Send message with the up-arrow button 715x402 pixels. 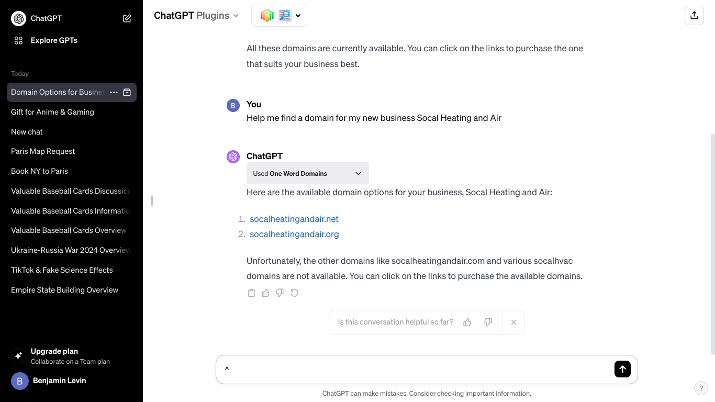coord(622,369)
